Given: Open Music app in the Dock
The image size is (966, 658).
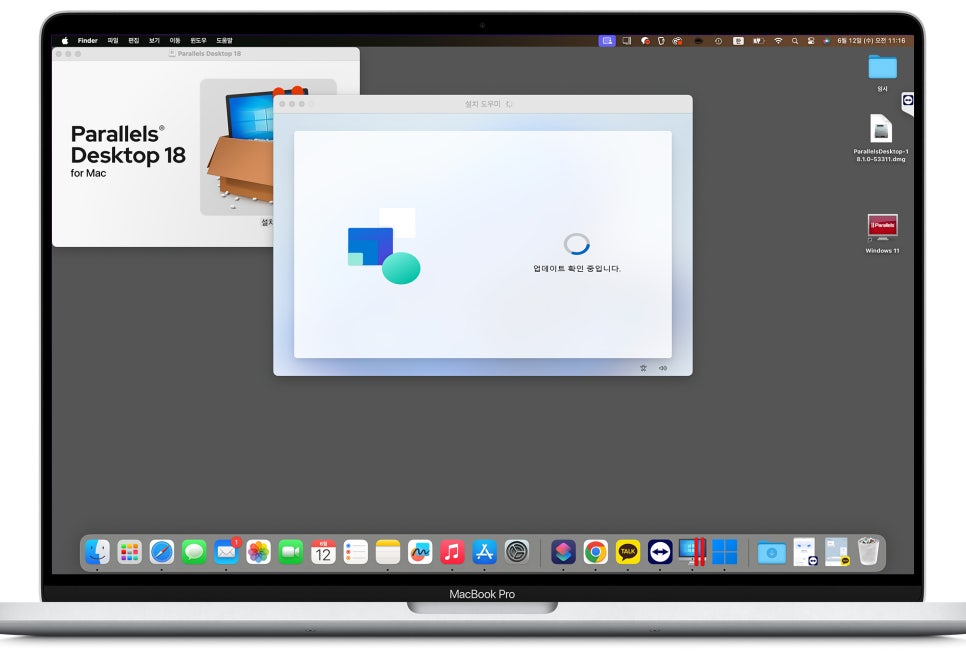Looking at the screenshot, I should coord(452,552).
